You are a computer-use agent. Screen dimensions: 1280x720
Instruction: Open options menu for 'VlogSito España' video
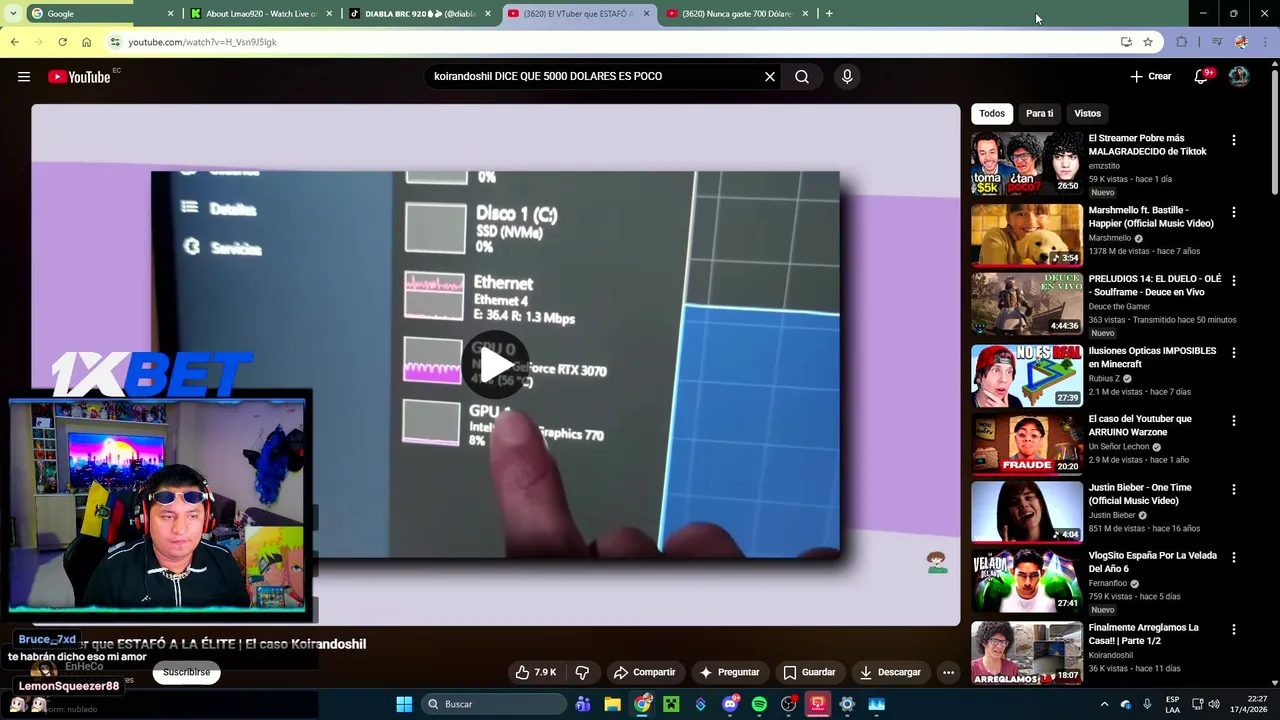pyautogui.click(x=1233, y=557)
